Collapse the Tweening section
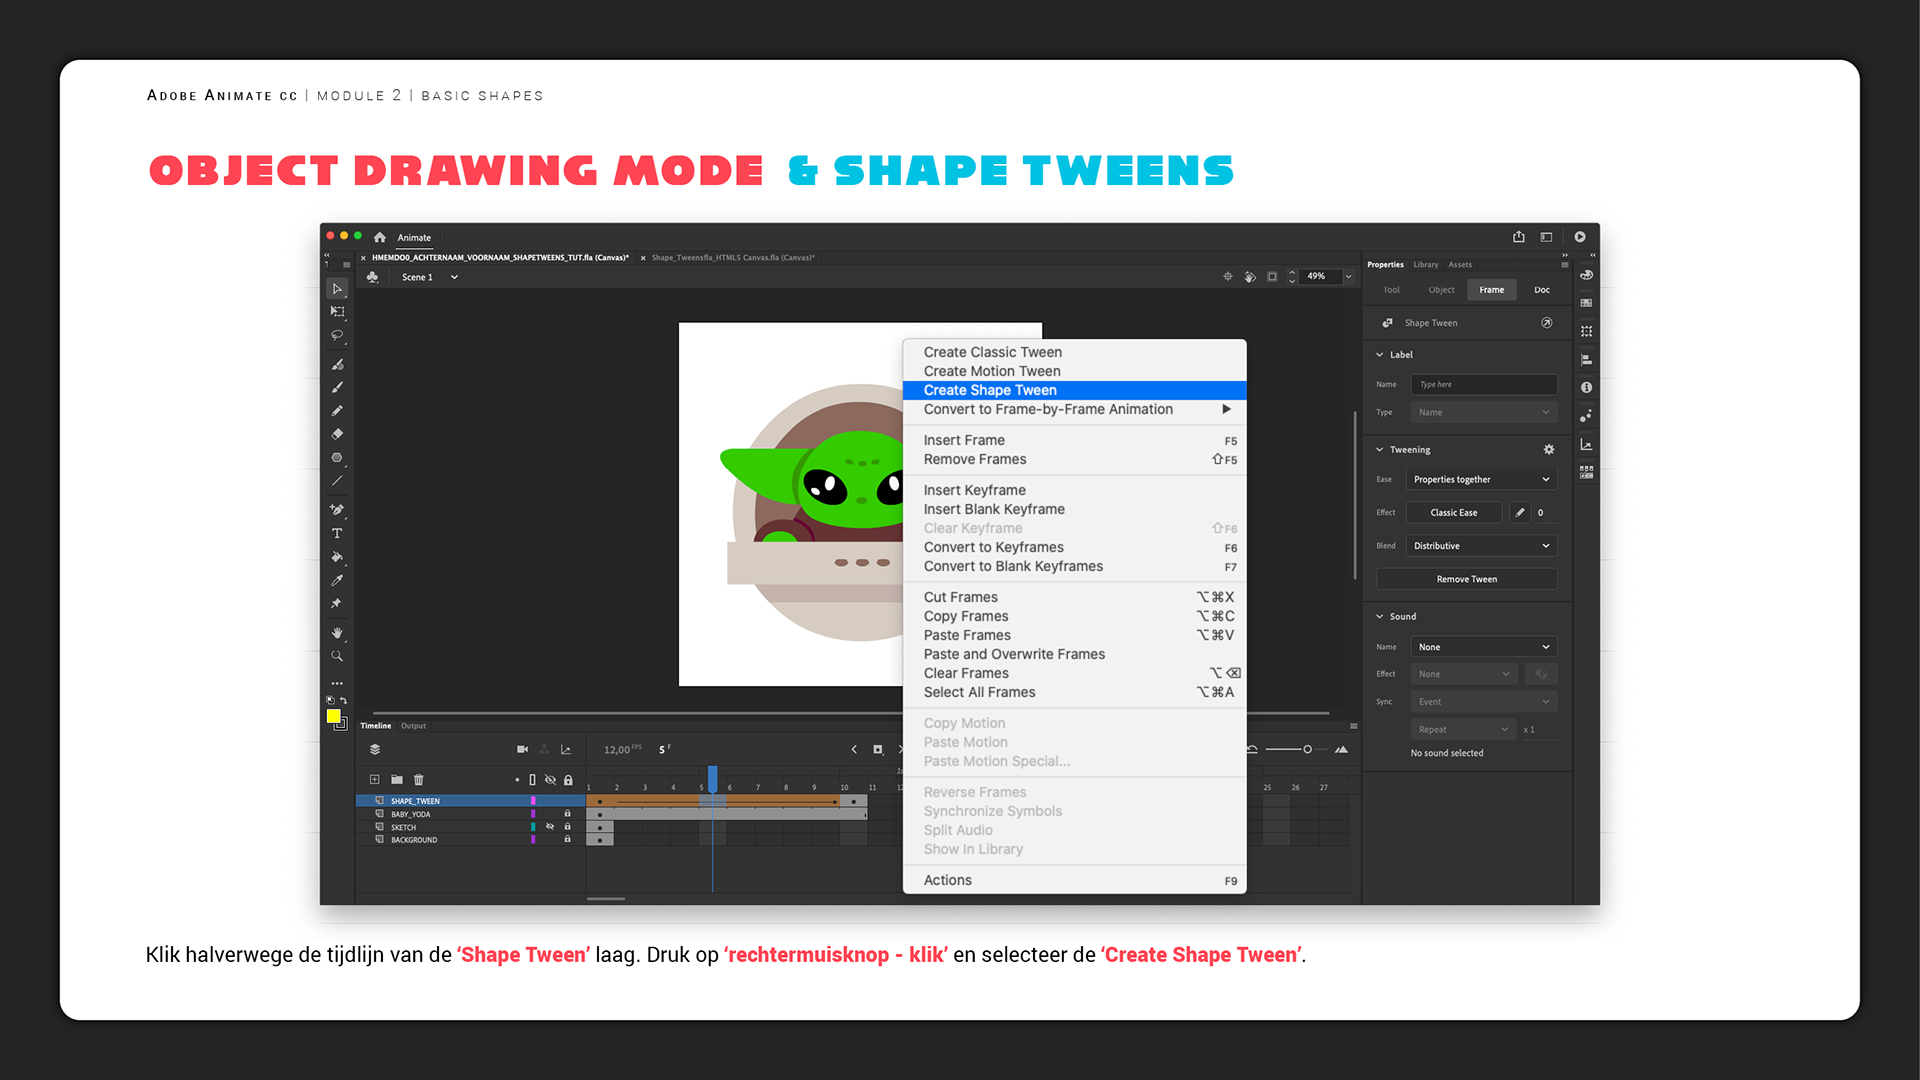1920x1080 pixels. (1380, 450)
